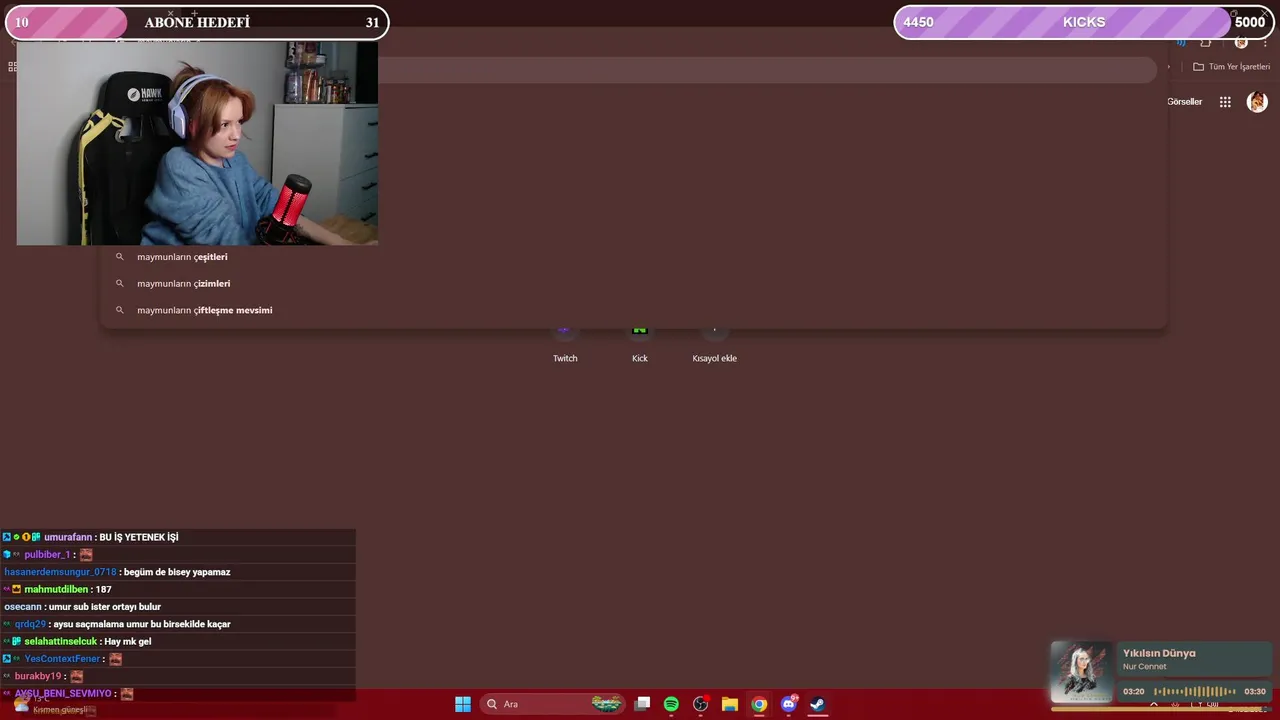Click the song title Yıkılsın Dünya
The width and height of the screenshot is (1280, 720).
click(1159, 653)
